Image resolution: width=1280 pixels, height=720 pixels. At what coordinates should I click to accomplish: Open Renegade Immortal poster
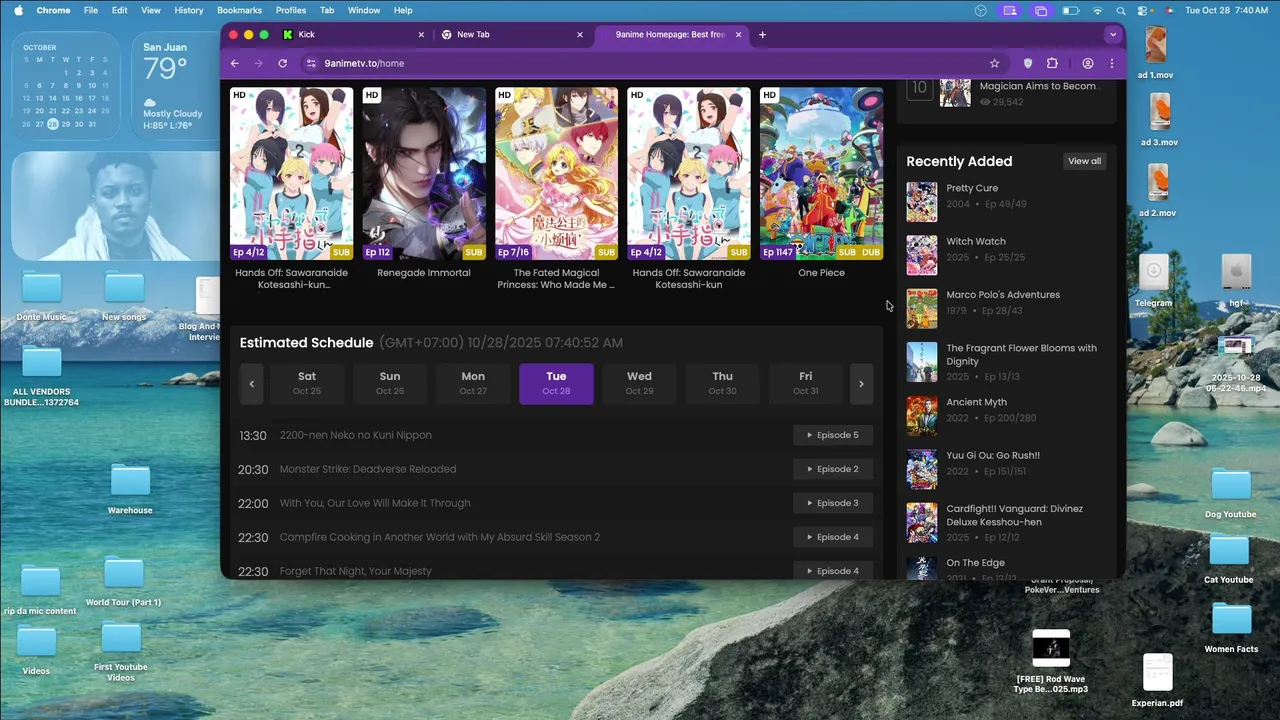(424, 173)
